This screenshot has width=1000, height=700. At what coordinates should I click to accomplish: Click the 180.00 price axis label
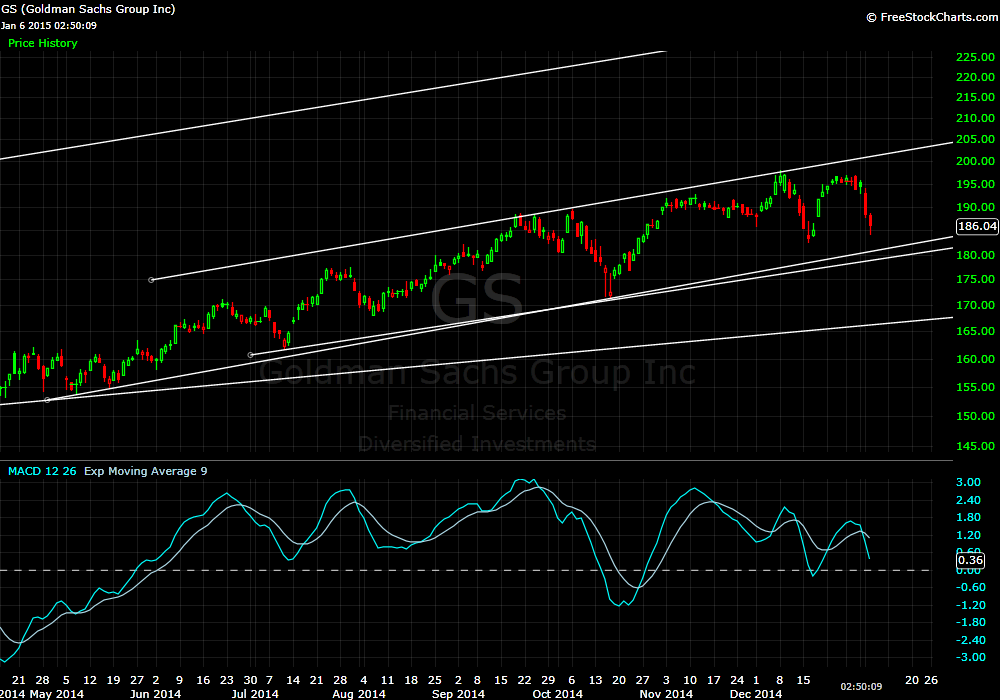pyautogui.click(x=975, y=255)
